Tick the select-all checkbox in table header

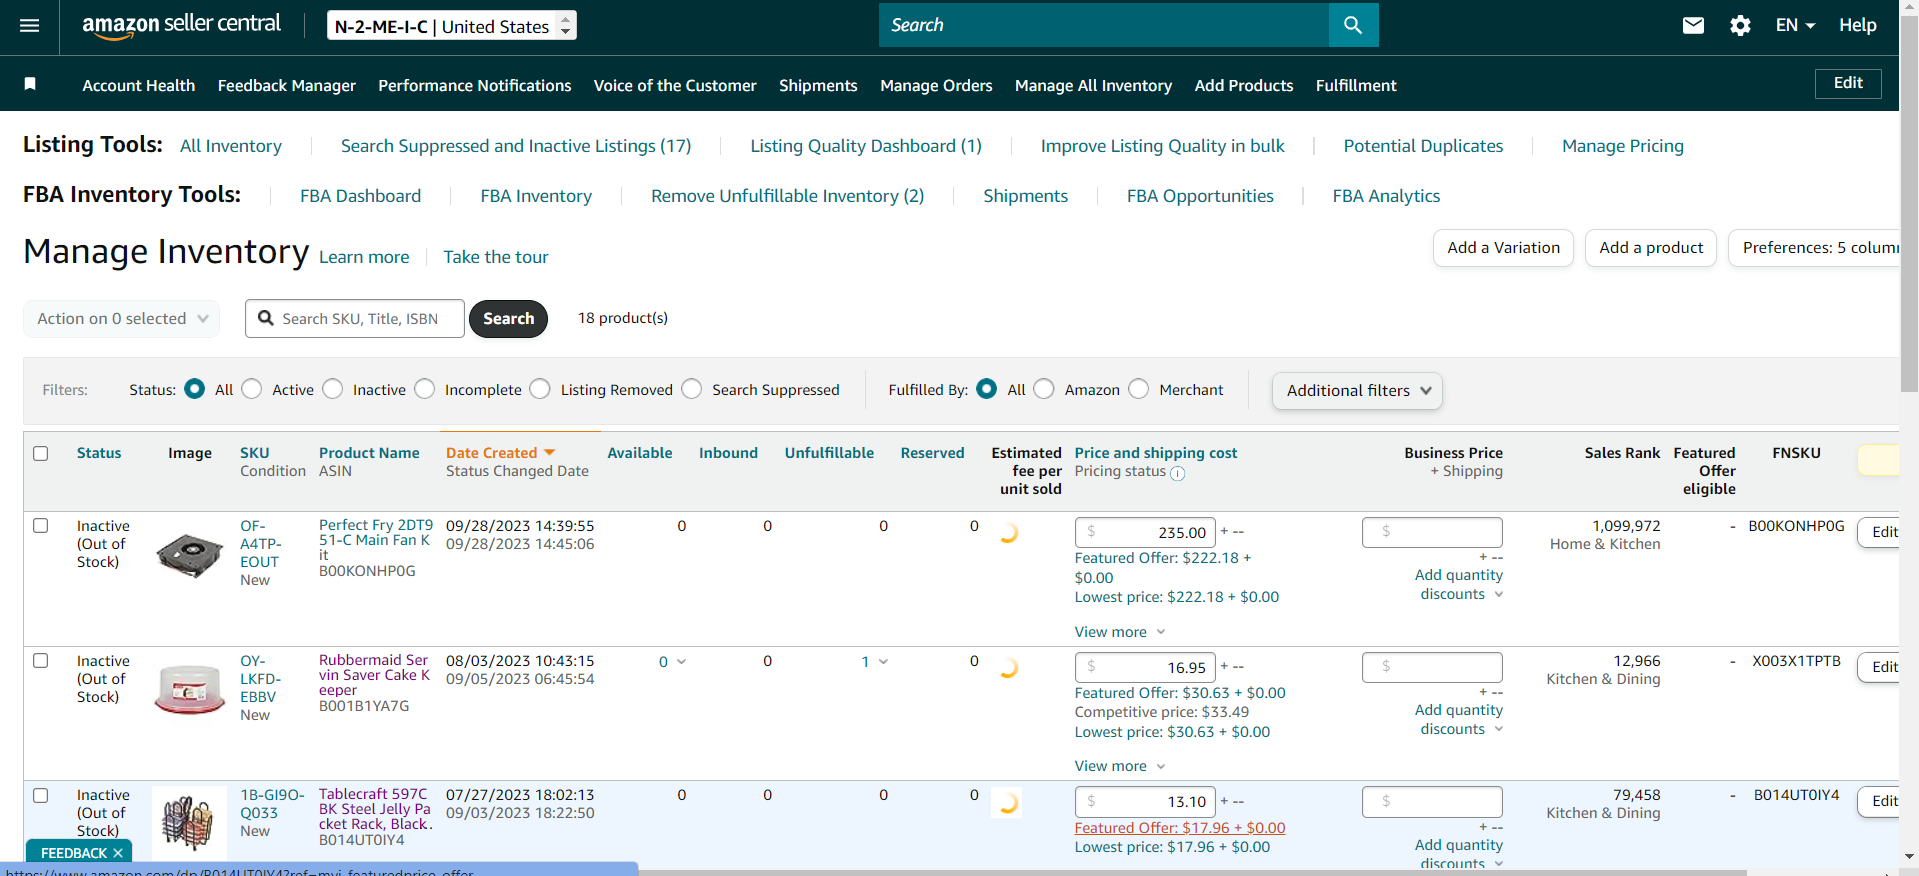41,454
